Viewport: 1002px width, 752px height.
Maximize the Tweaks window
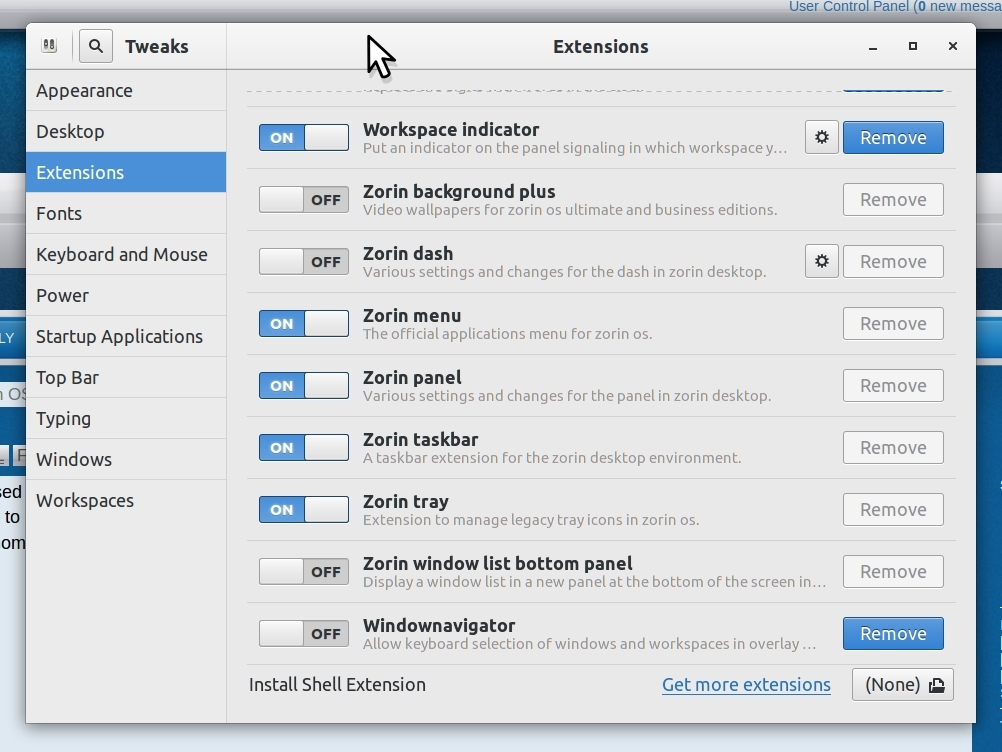point(913,46)
